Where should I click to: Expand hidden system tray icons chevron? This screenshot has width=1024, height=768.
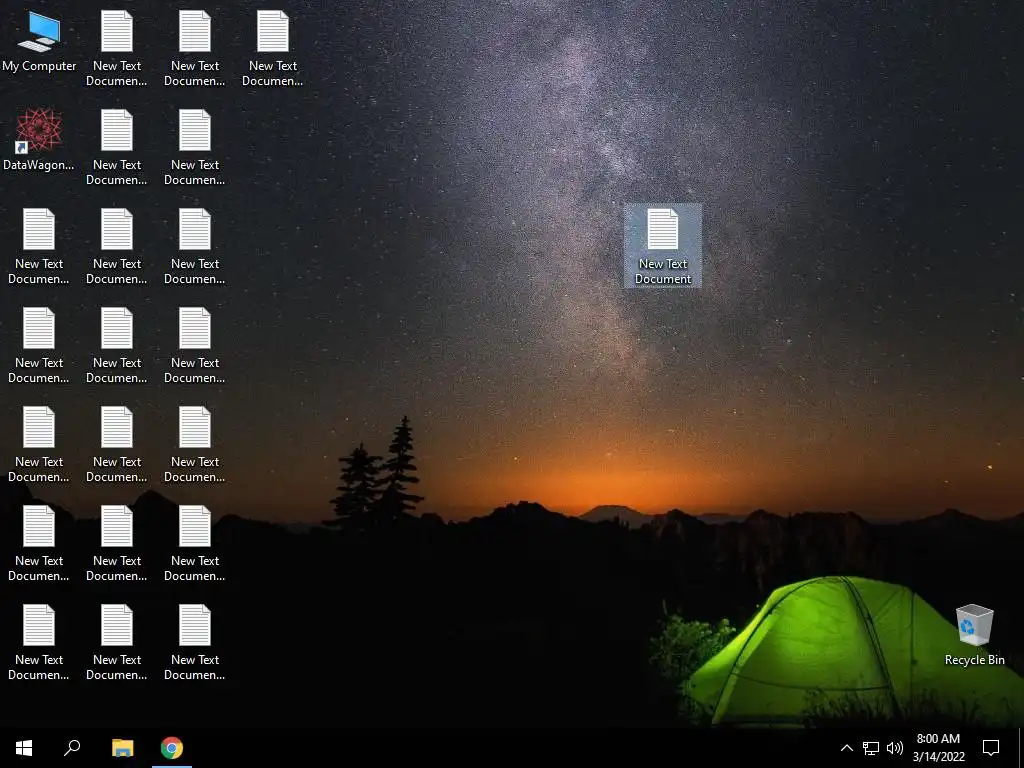coord(846,748)
